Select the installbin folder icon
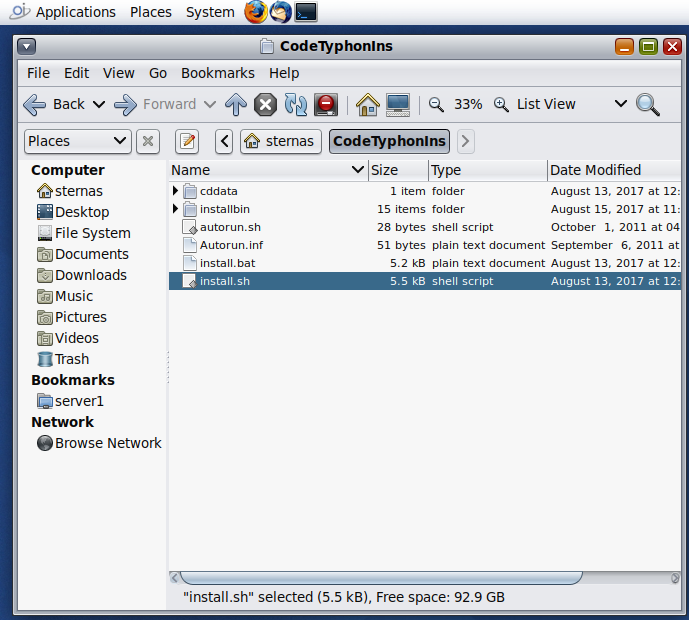Screen dimensions: 689x620 (x=190, y=209)
